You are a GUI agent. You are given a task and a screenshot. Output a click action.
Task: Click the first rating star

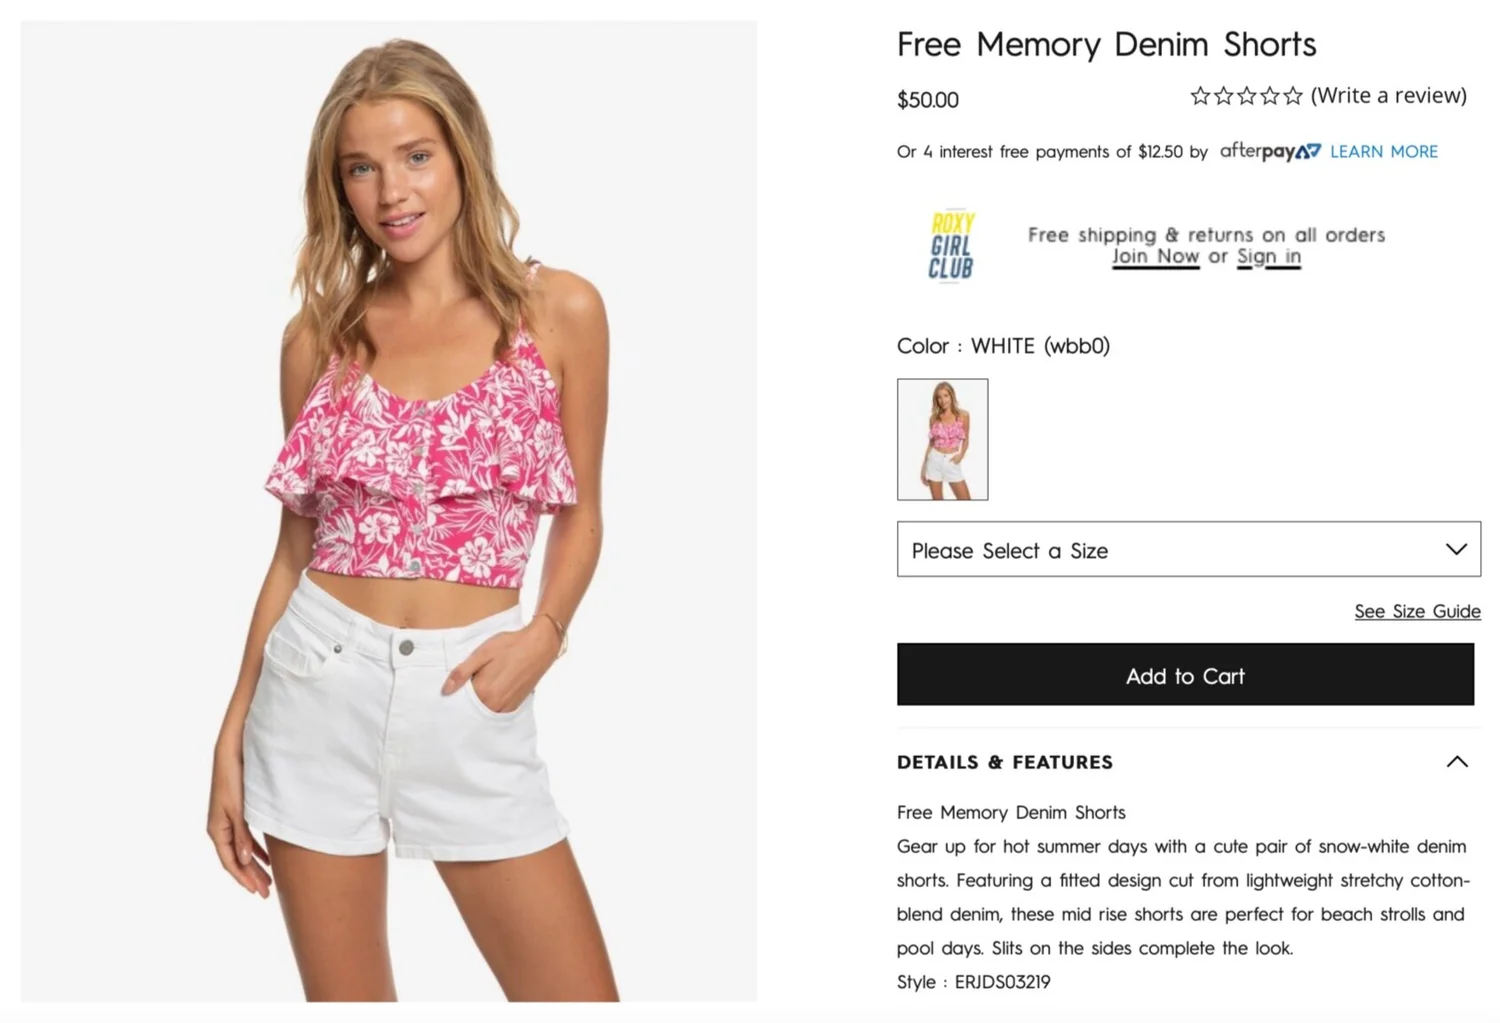(x=1200, y=96)
